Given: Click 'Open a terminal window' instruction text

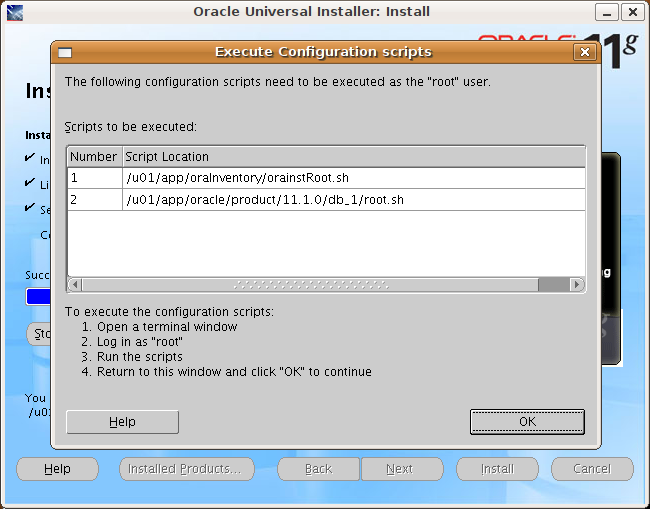Looking at the screenshot, I should pyautogui.click(x=167, y=327).
